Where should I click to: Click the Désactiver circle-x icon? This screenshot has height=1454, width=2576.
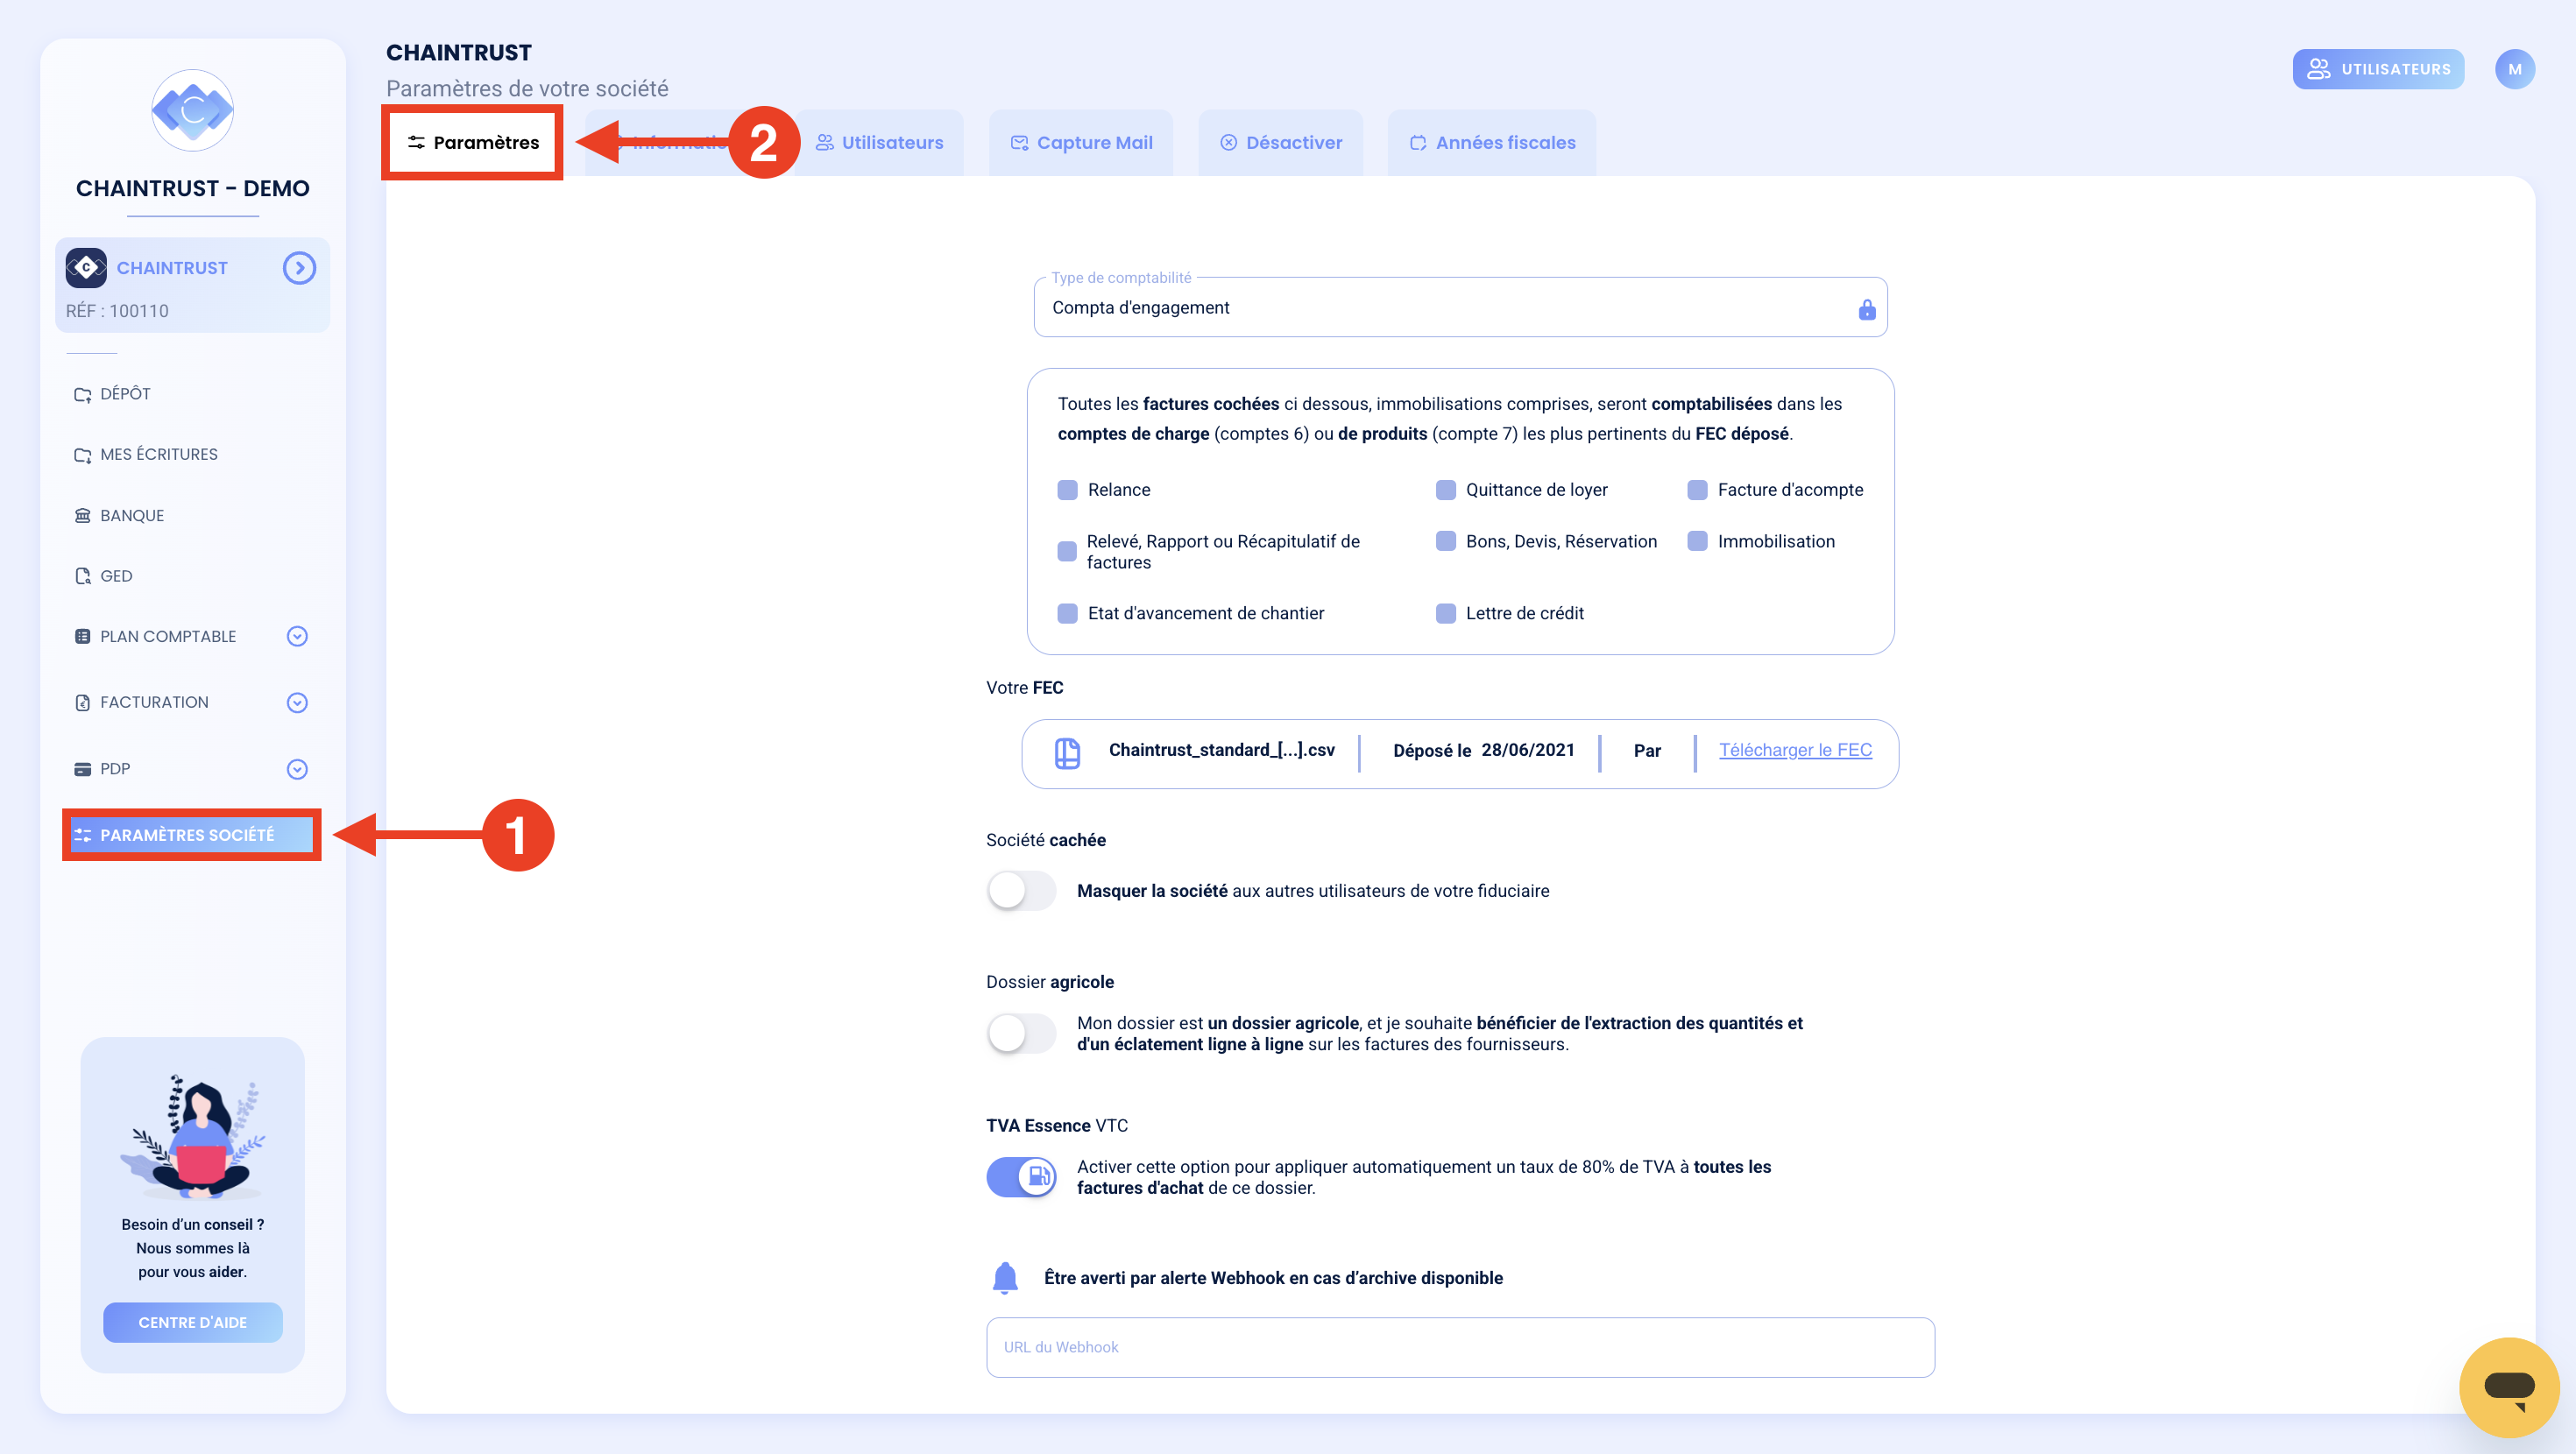1228,143
